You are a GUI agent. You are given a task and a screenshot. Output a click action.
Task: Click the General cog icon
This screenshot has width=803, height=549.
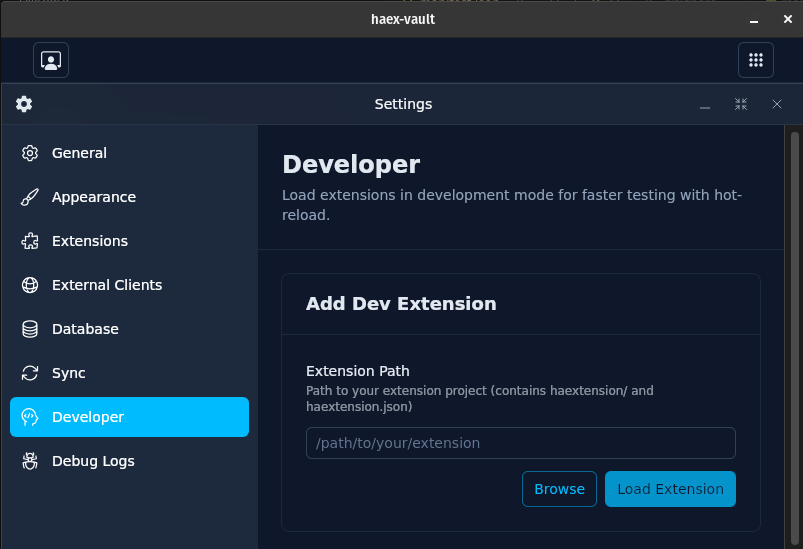point(30,153)
